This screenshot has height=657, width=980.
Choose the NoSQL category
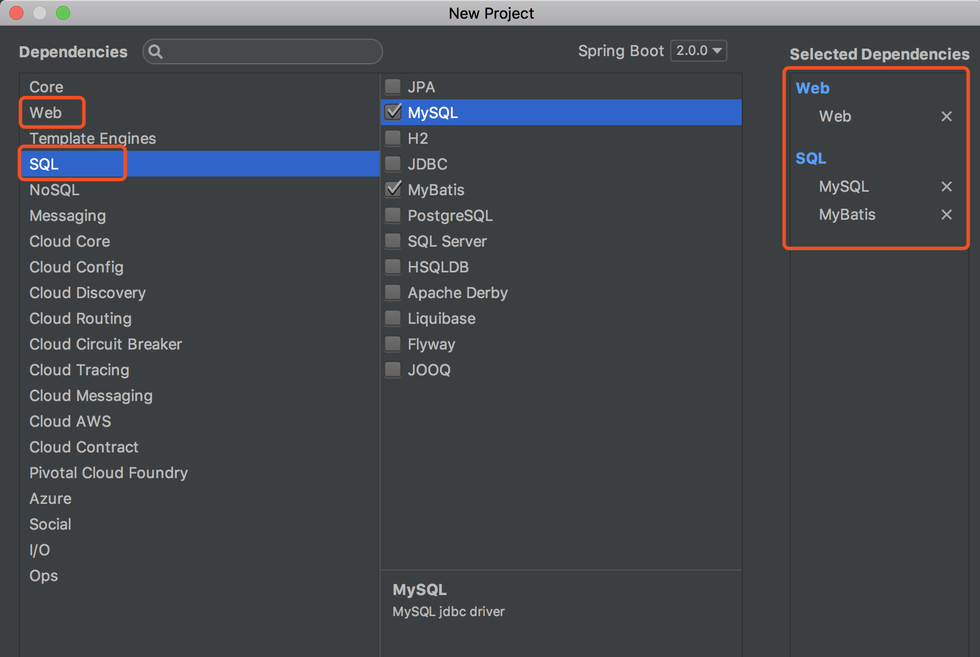(199, 189)
